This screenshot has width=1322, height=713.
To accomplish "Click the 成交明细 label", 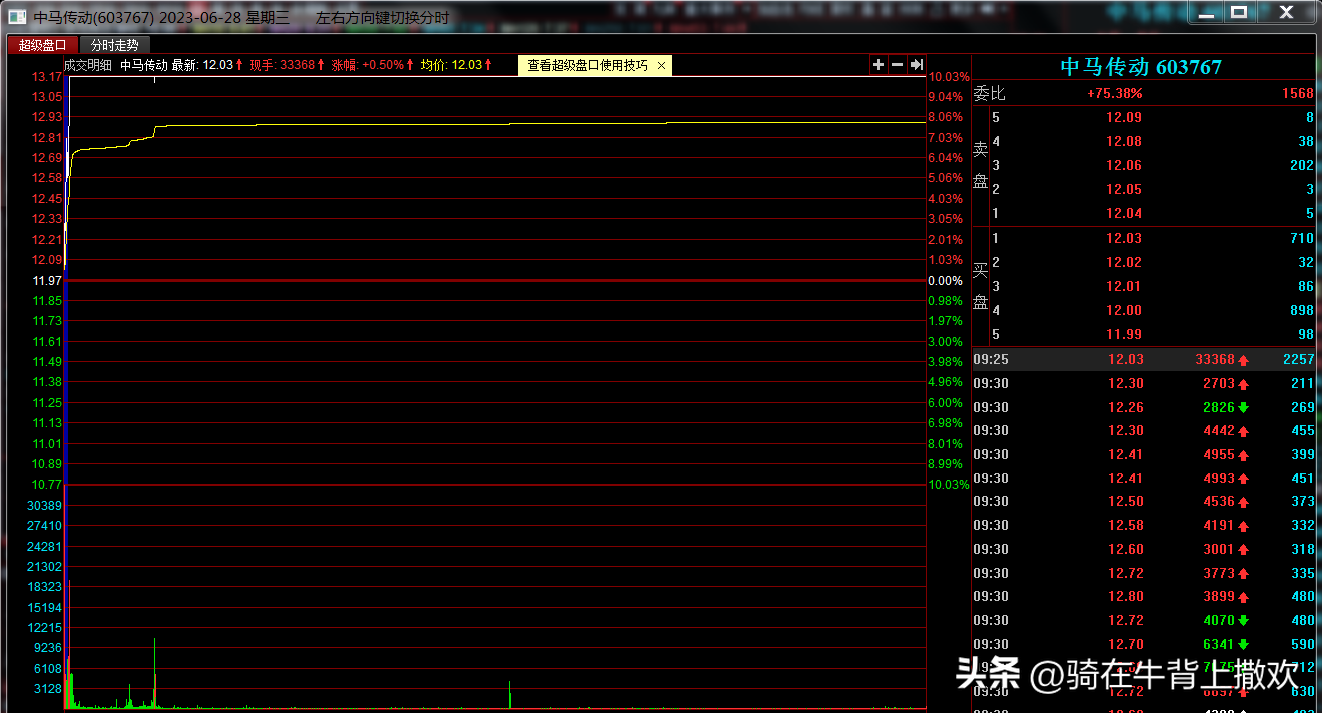I will (x=88, y=65).
